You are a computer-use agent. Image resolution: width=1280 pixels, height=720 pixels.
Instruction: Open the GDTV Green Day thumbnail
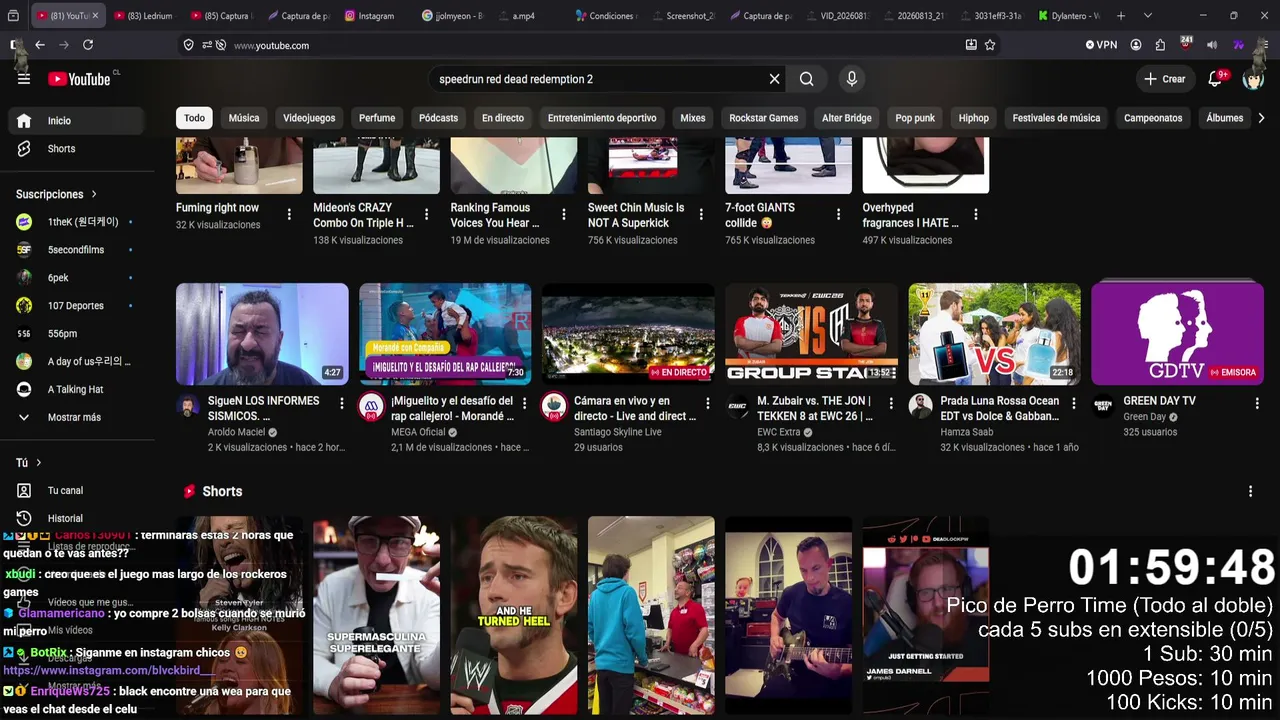1178,334
